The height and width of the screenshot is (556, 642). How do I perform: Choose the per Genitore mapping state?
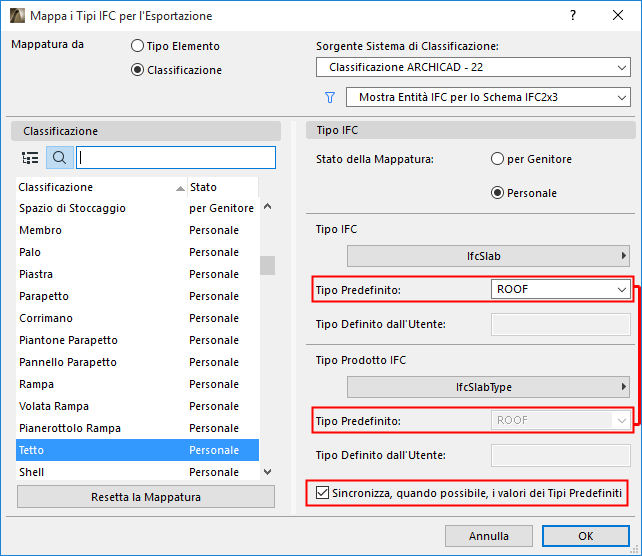click(x=498, y=159)
